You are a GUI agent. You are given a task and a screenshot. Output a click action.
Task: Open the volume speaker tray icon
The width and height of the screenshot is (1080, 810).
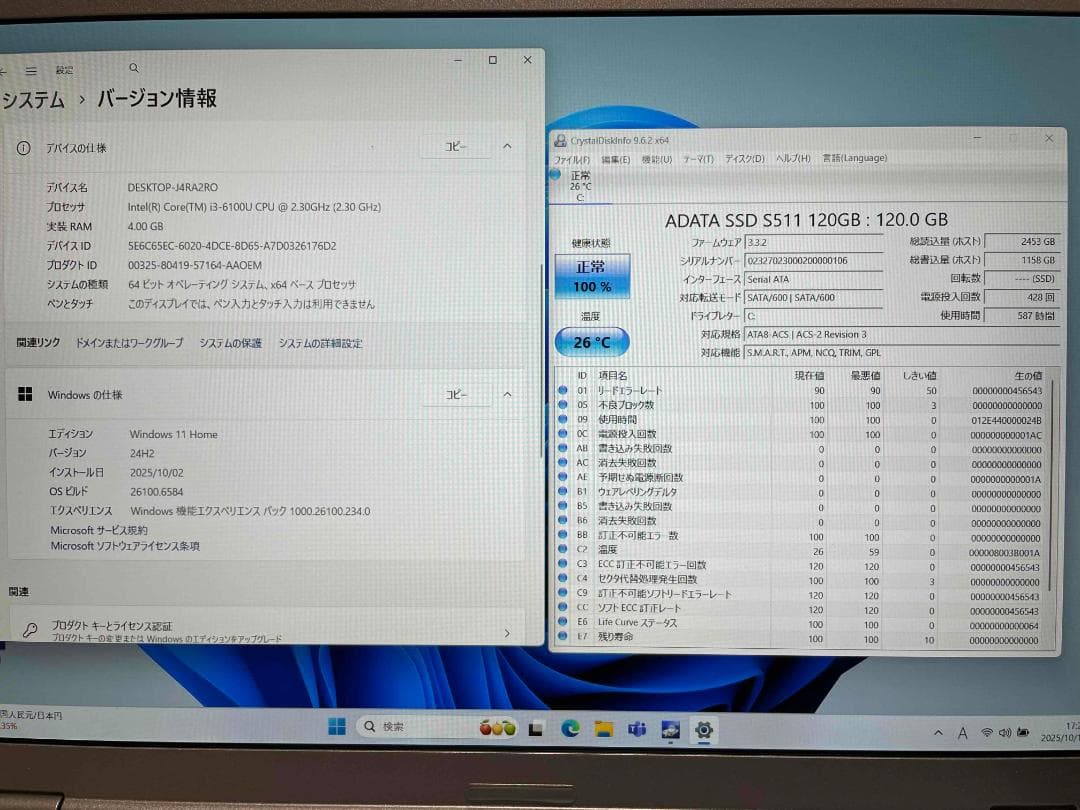point(1005,733)
